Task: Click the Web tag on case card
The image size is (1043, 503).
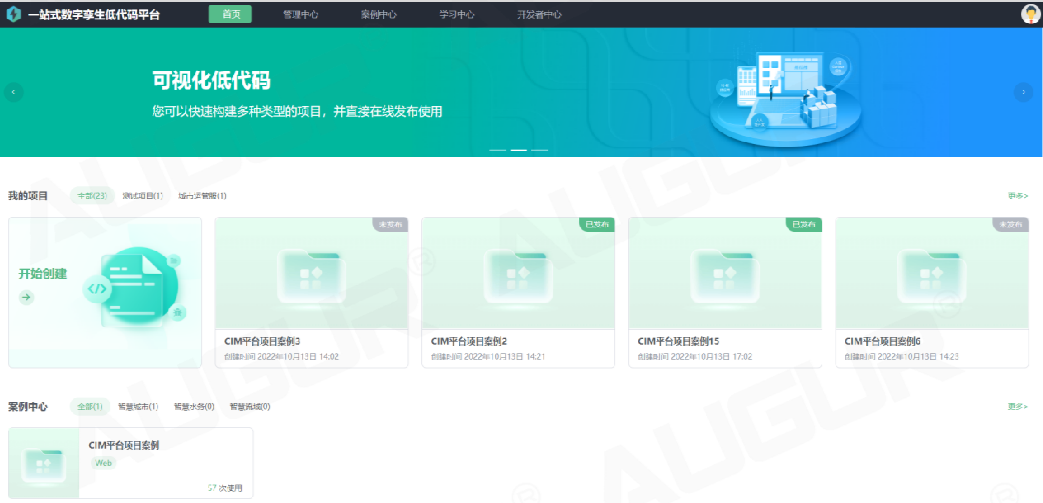Action: pos(103,463)
